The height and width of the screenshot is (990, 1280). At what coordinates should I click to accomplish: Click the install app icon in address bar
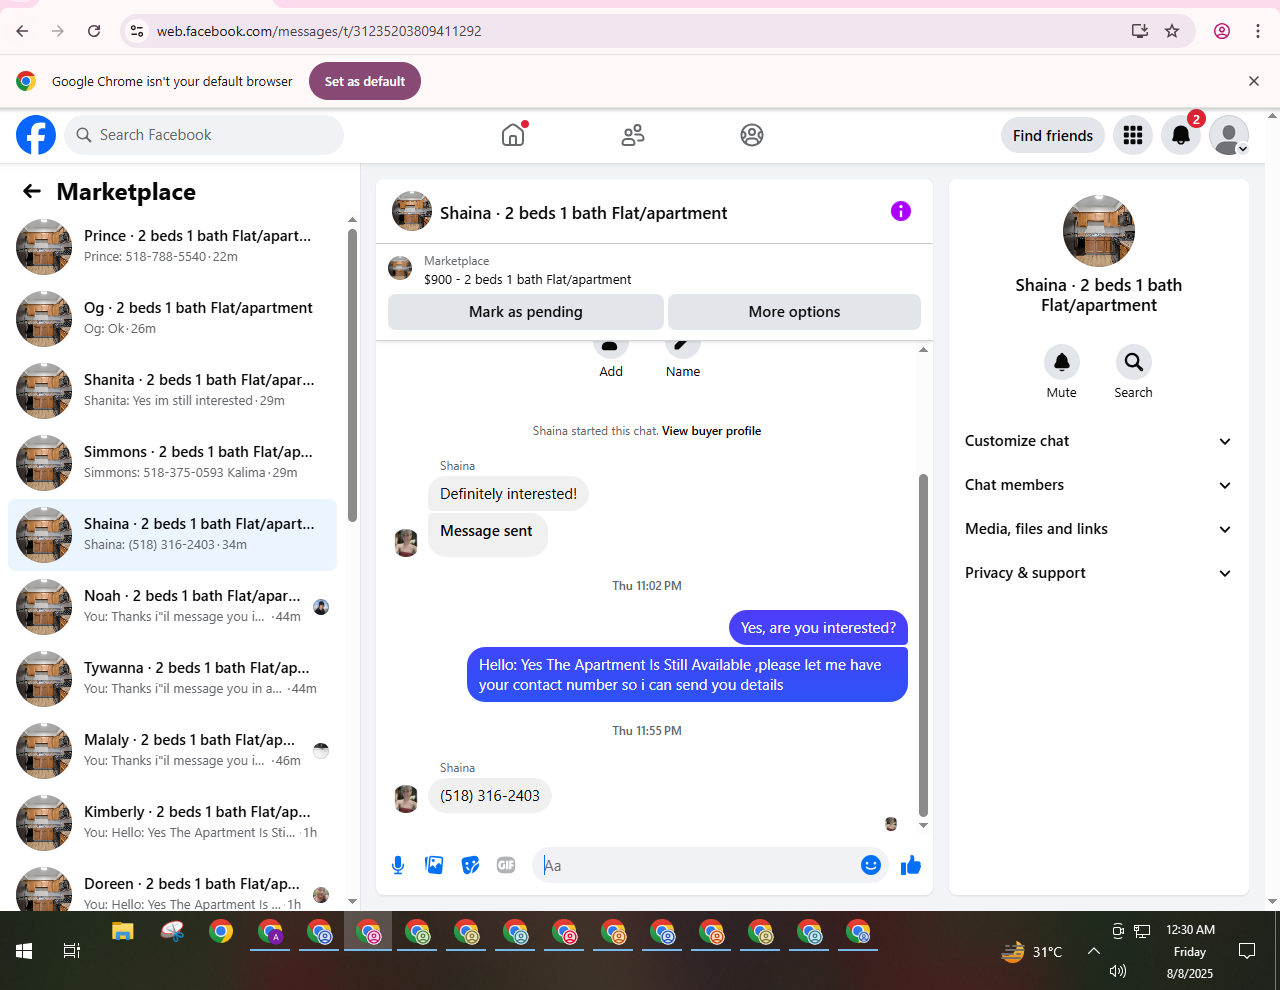pos(1140,31)
